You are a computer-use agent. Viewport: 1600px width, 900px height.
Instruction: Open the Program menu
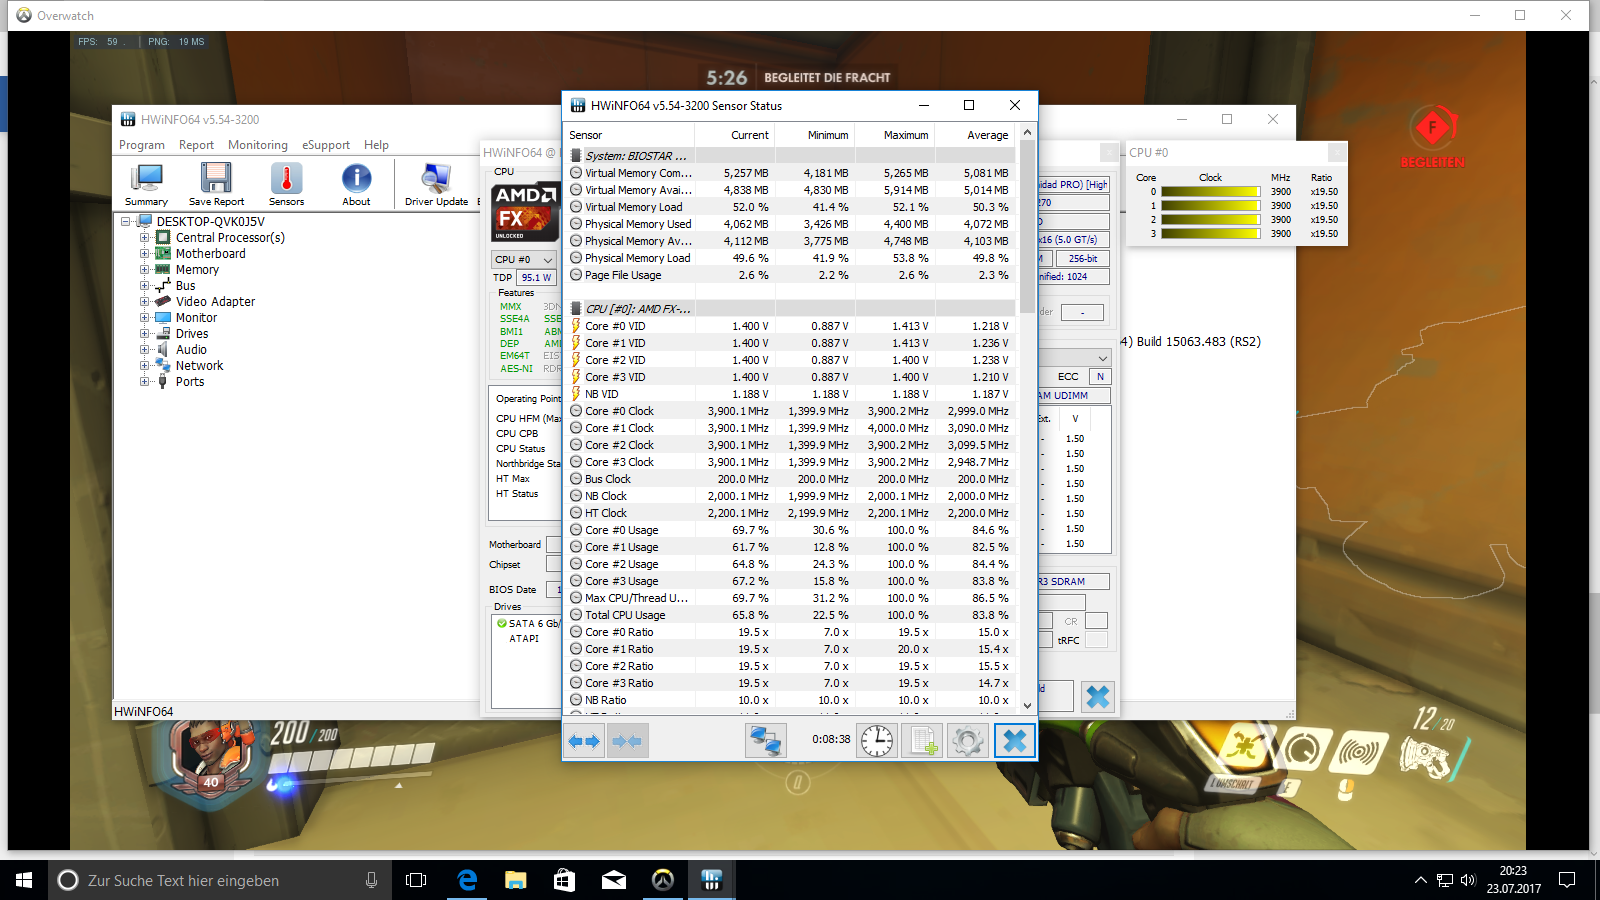point(142,145)
